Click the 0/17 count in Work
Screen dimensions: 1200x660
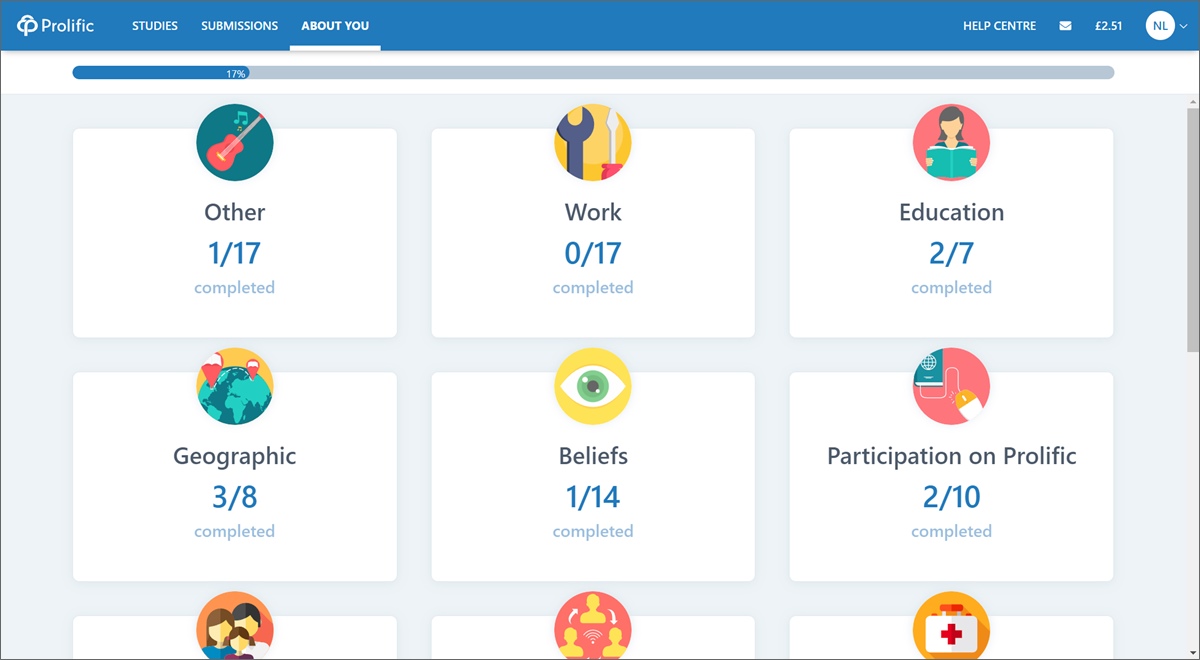pyautogui.click(x=593, y=253)
